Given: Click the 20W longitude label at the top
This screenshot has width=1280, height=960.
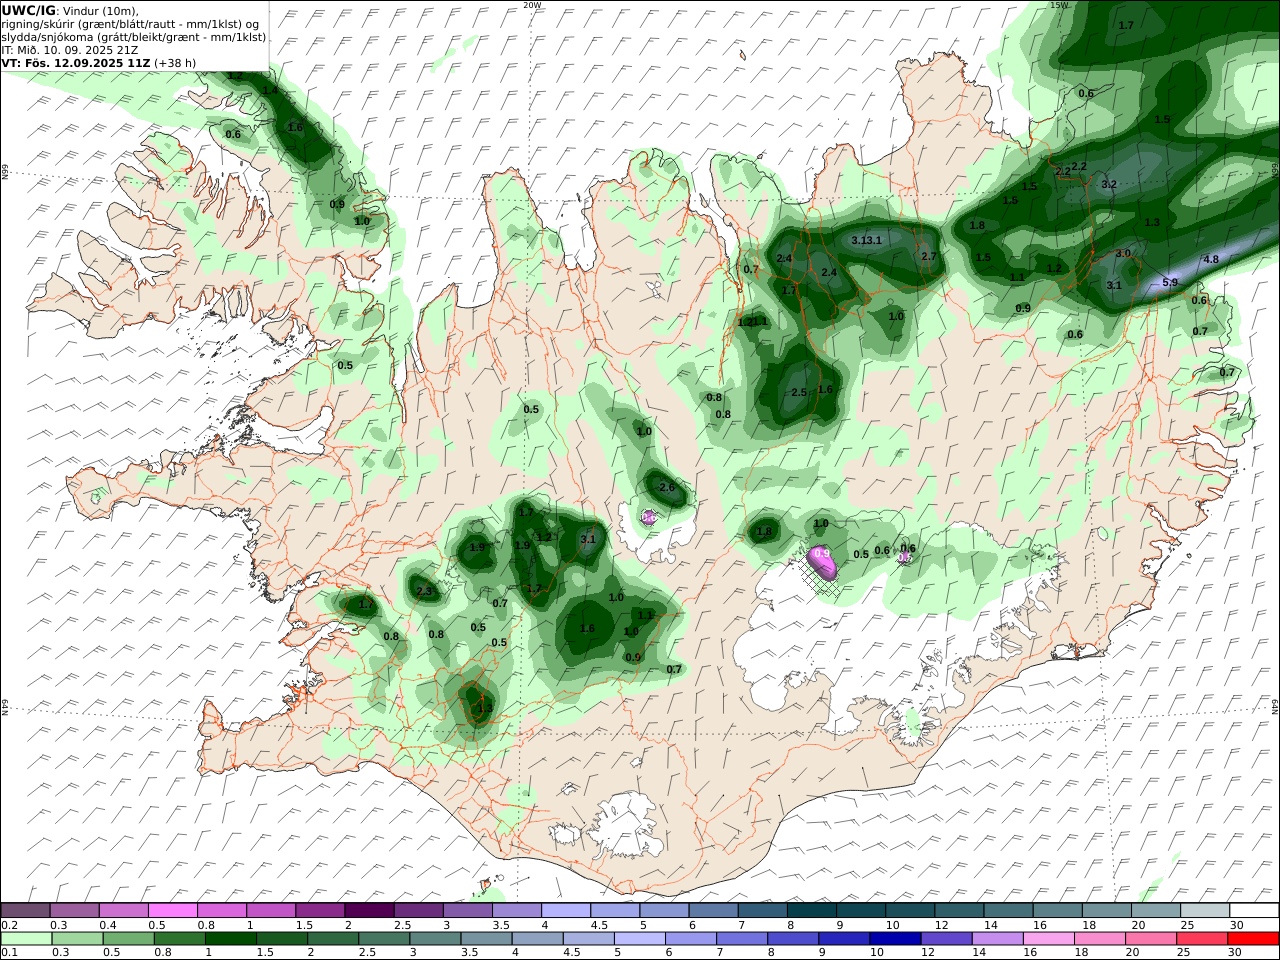Looking at the screenshot, I should tap(532, 5).
